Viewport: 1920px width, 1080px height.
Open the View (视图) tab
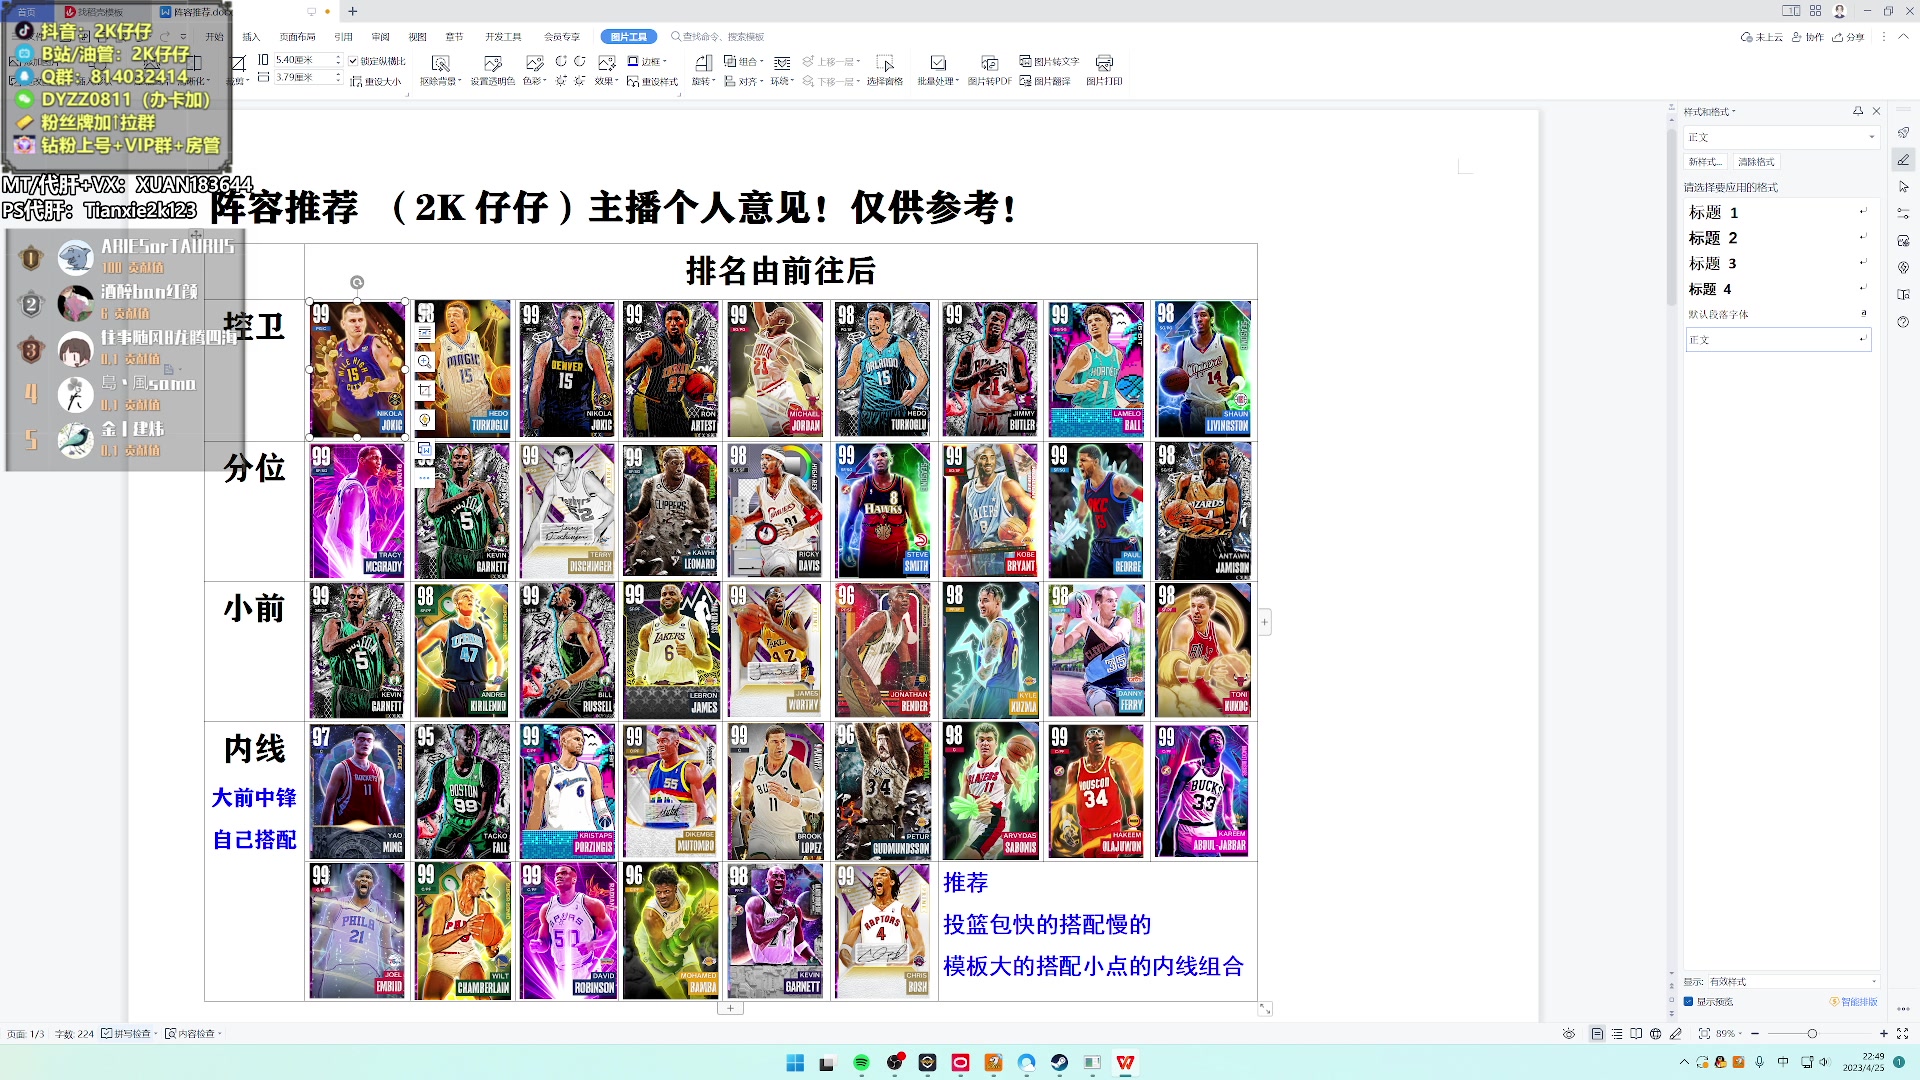pyautogui.click(x=417, y=37)
